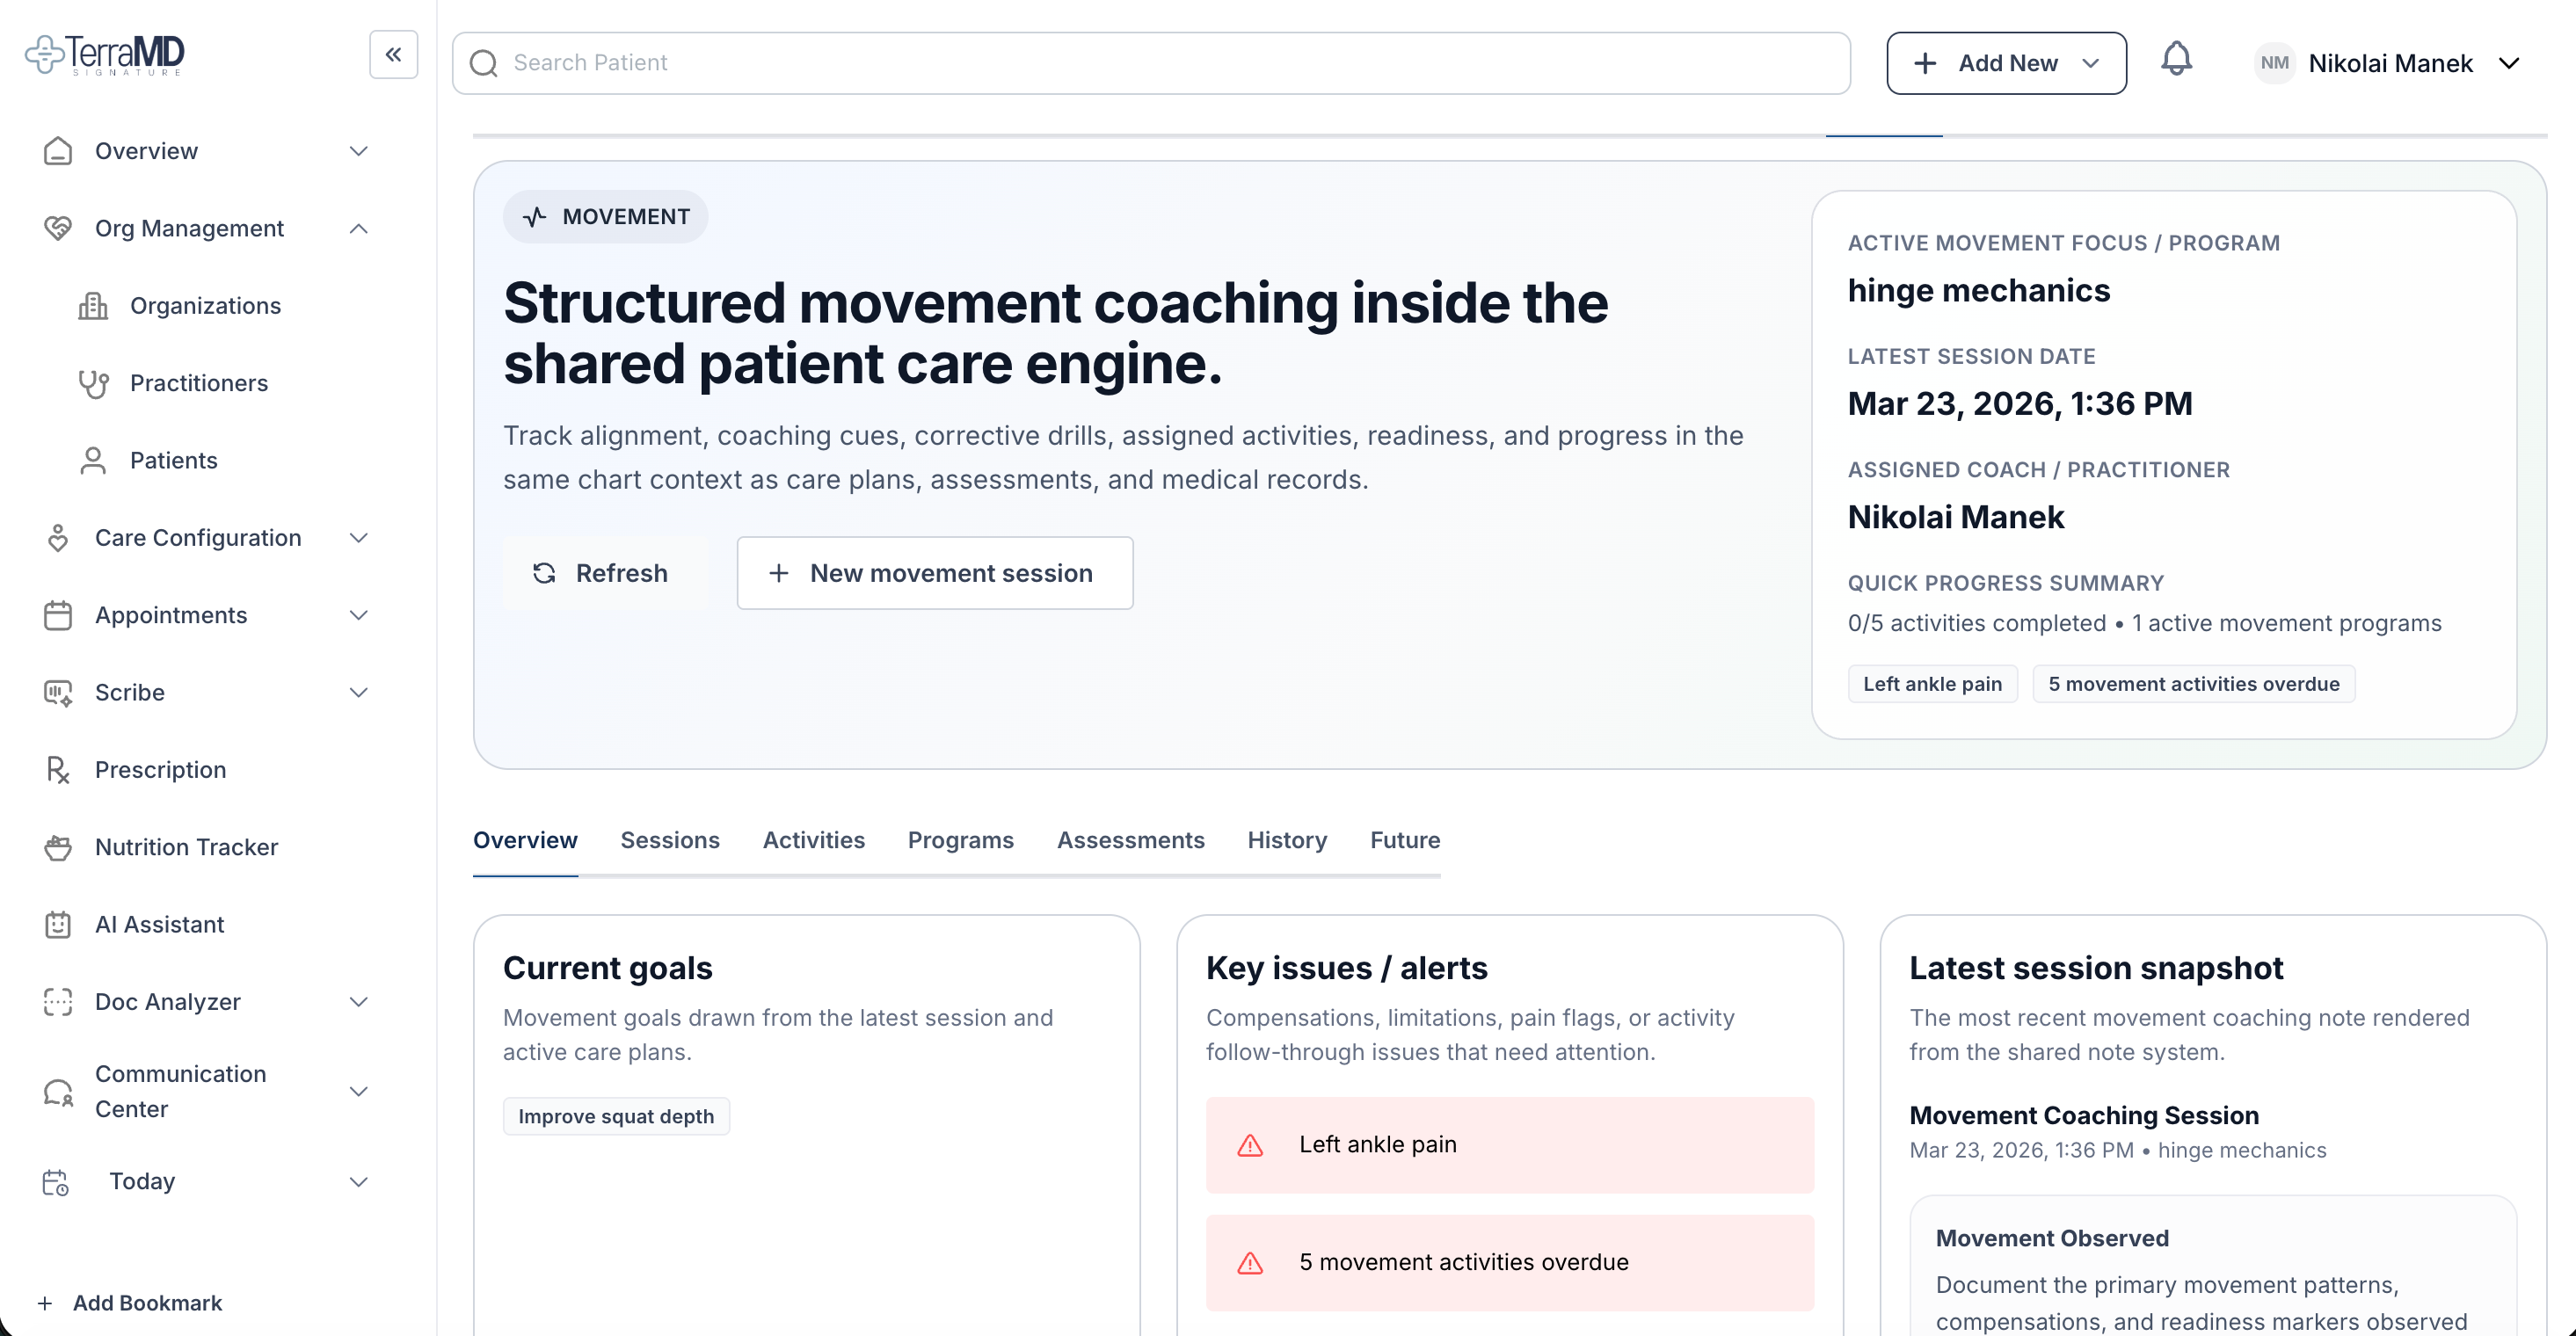Open the Assessments tab
The width and height of the screenshot is (2576, 1336).
pos(1131,840)
